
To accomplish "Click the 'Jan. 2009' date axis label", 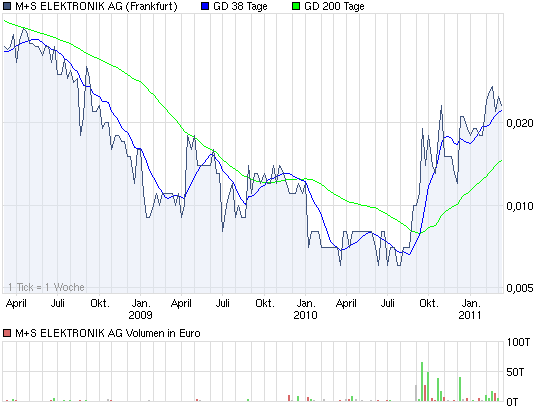I will pyautogui.click(x=140, y=309).
